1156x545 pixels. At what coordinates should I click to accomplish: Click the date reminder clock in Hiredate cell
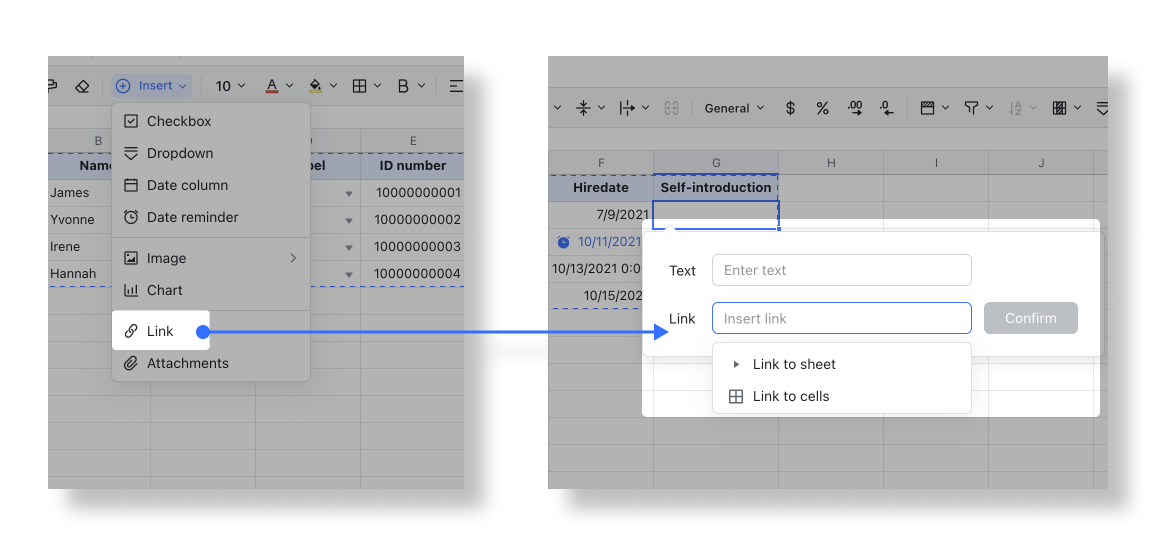(x=564, y=242)
